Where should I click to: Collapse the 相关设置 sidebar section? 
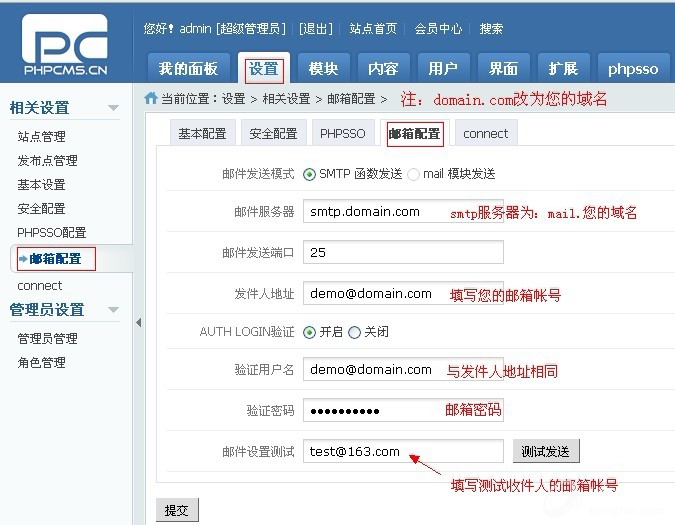point(113,108)
